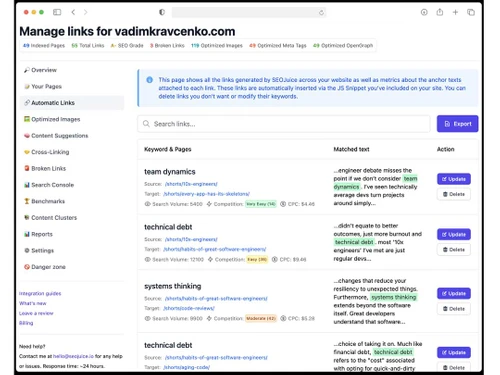Show tab overview icon in the browser toolbar
The image size is (500, 375).
coord(471,12)
